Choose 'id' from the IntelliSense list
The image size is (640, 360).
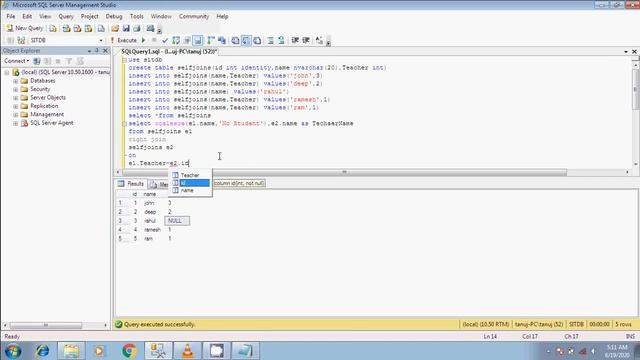[x=190, y=183]
